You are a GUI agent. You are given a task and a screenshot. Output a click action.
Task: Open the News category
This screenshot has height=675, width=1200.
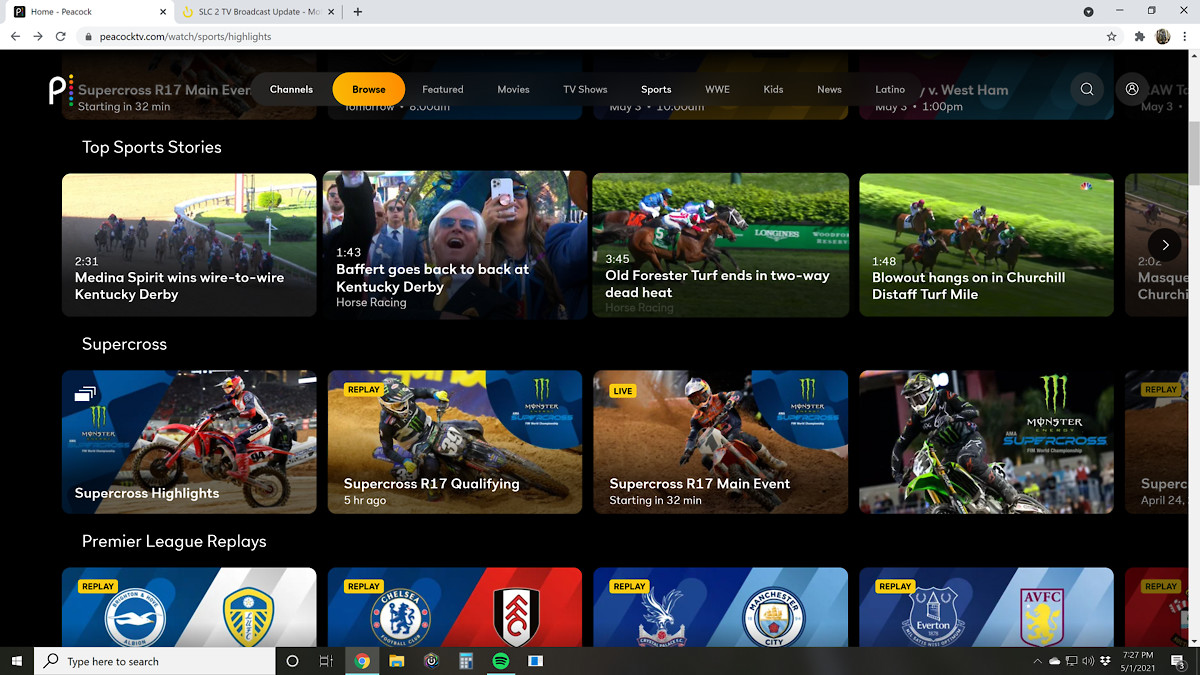[x=829, y=89]
